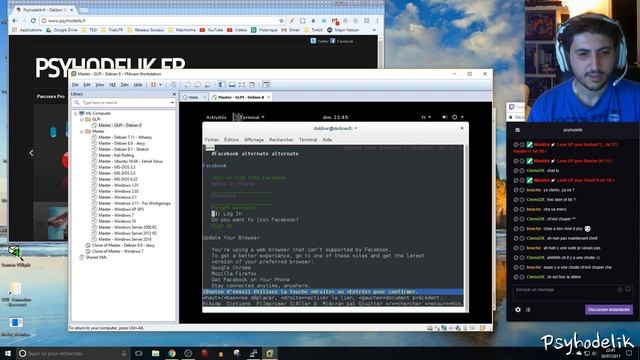The width and height of the screenshot is (640, 360).
Task: Select Master - Windows XP SP3 VM
Action: pos(121,209)
